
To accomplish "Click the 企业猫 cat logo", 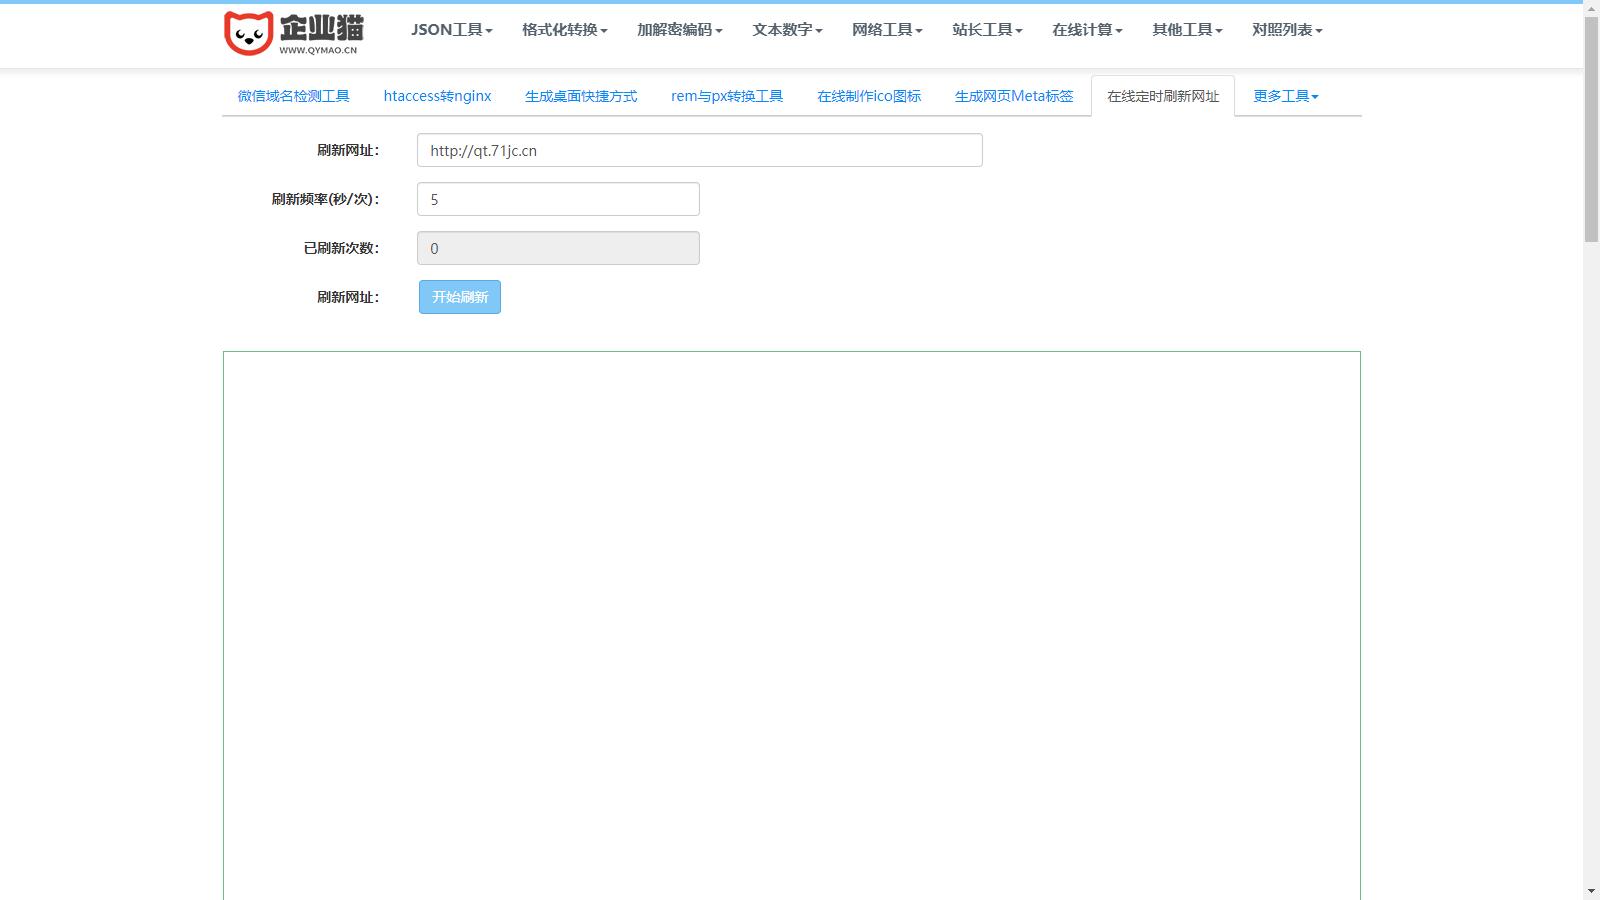I will (293, 33).
